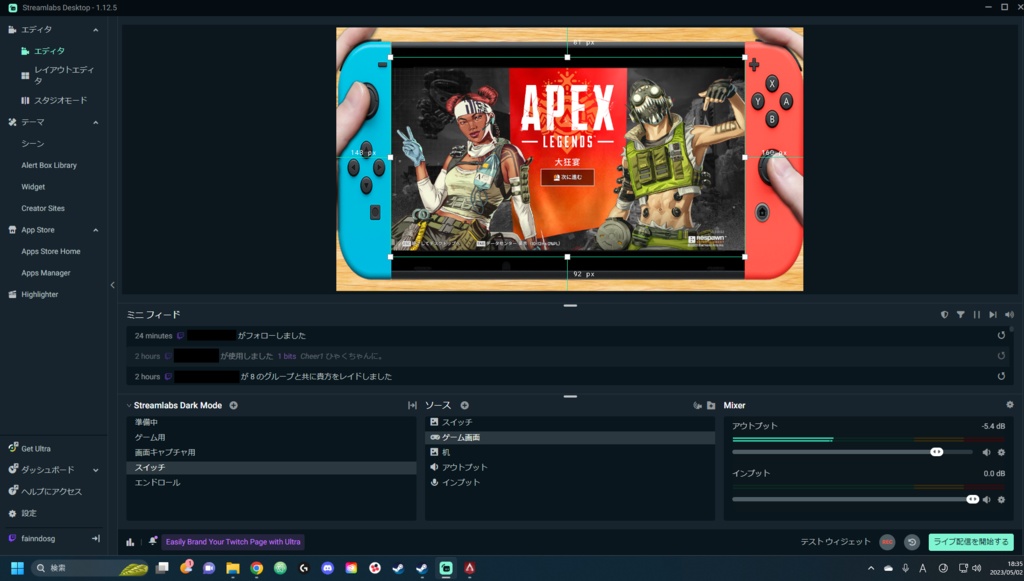
Task: Add a source folder icon
Action: click(x=711, y=405)
